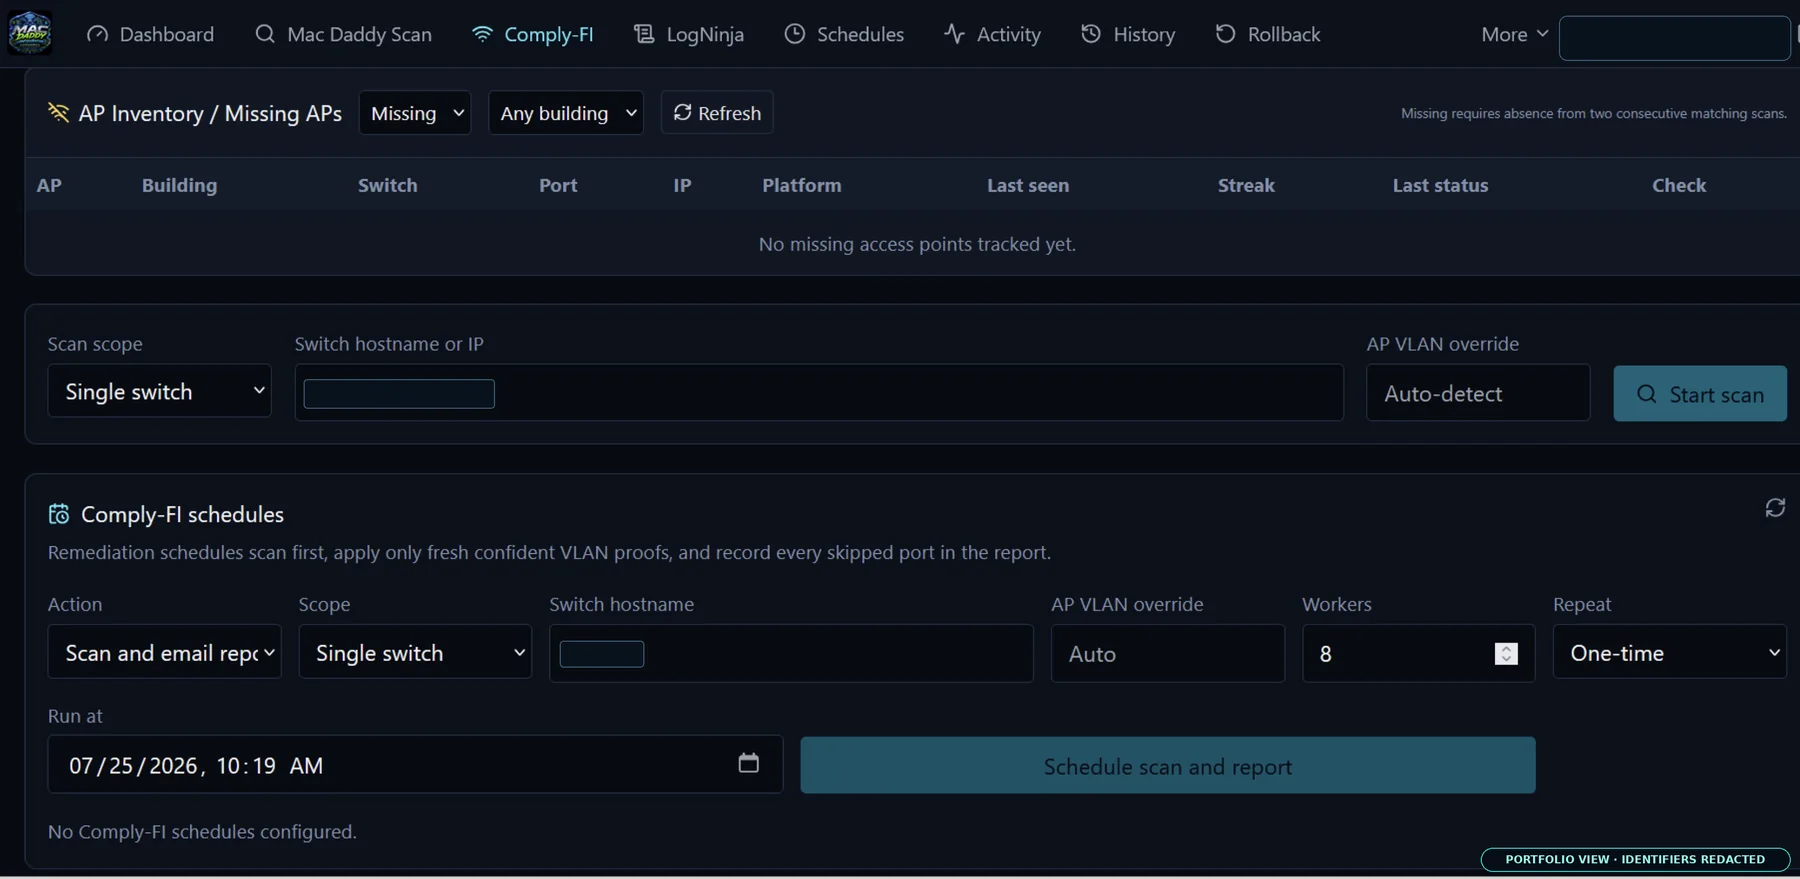Open LogNinja section
Screen dimensions: 1800x879
click(689, 34)
